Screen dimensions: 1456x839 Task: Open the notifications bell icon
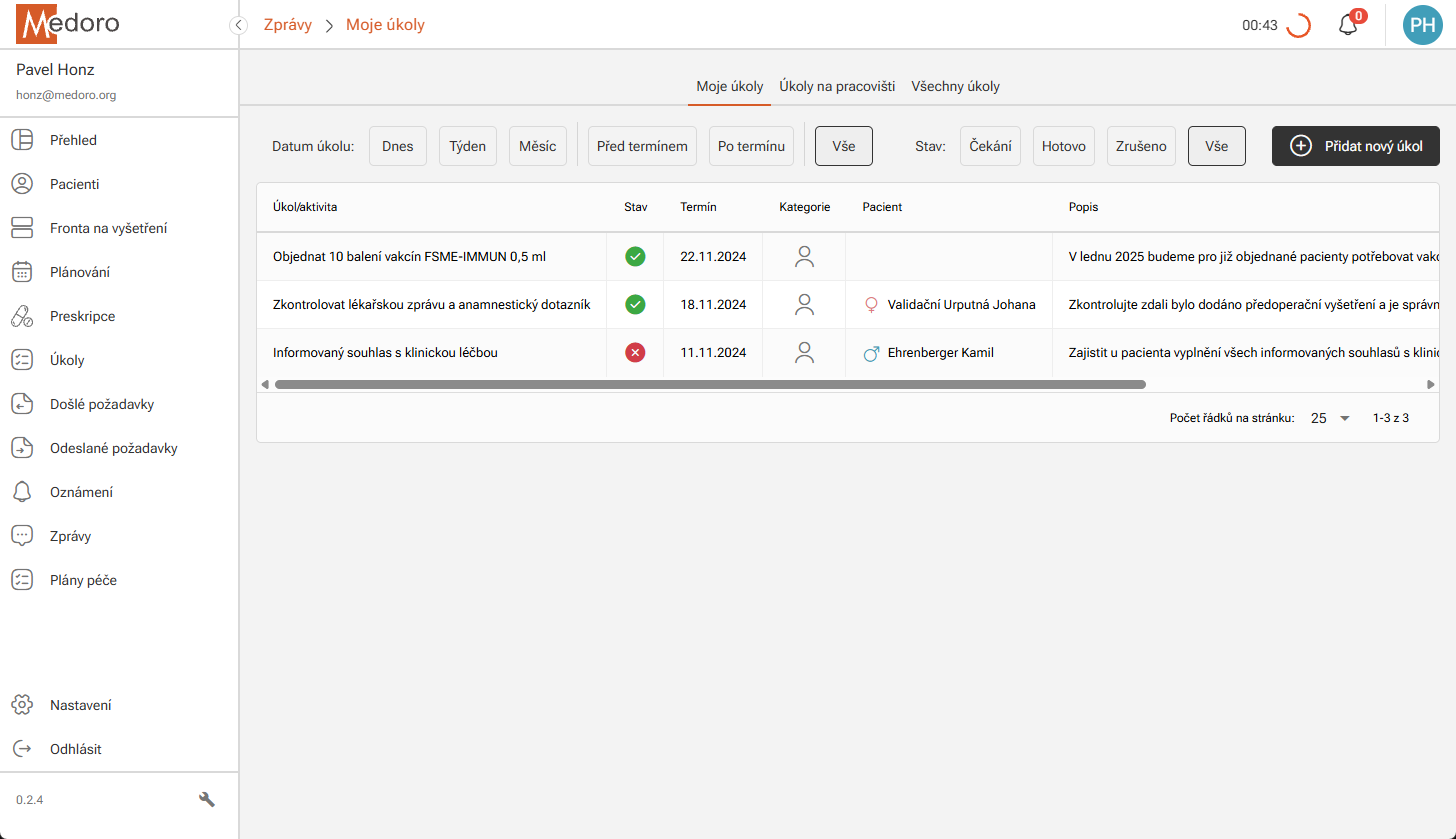[1348, 26]
